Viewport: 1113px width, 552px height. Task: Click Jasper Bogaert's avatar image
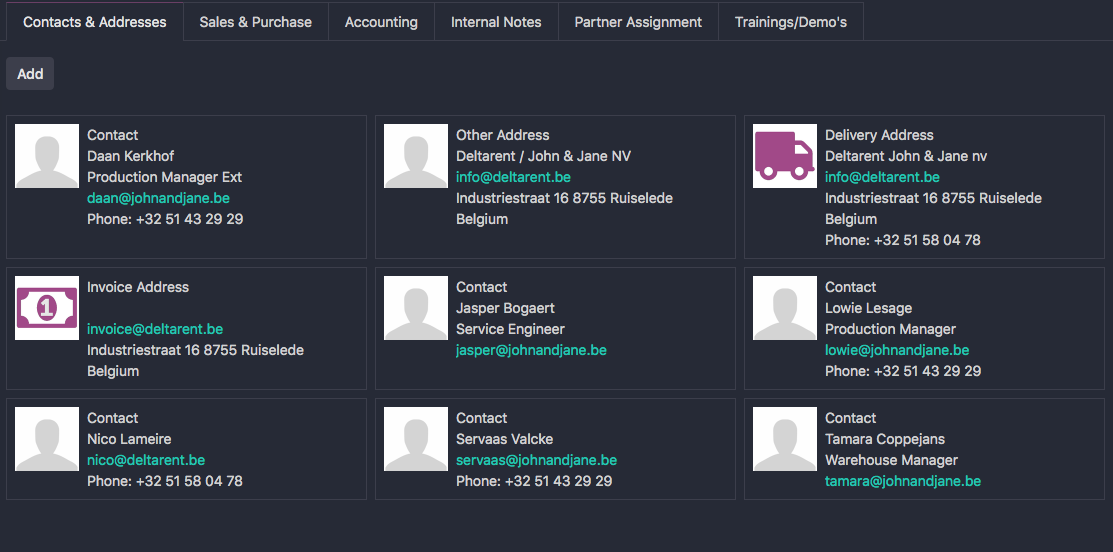coord(416,308)
